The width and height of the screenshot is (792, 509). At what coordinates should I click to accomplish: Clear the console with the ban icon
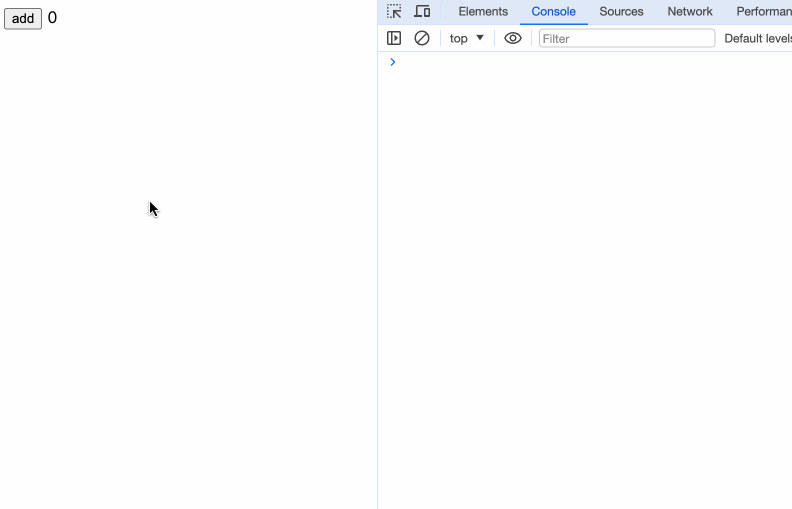tap(422, 38)
